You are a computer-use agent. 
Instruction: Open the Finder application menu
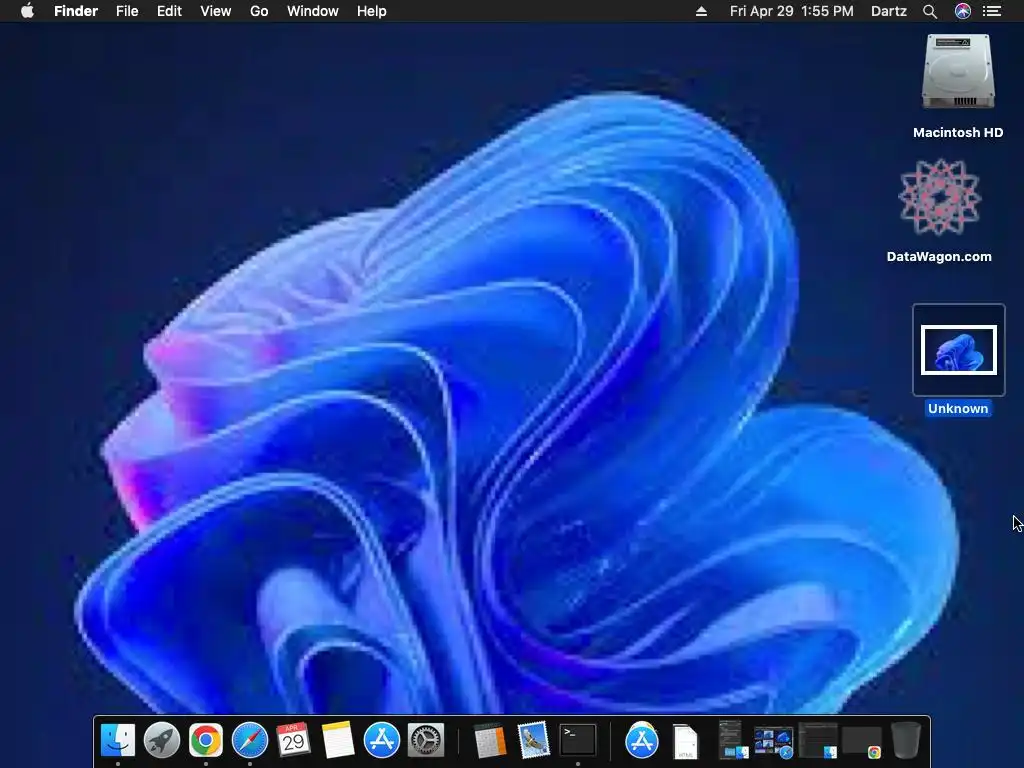tap(76, 11)
